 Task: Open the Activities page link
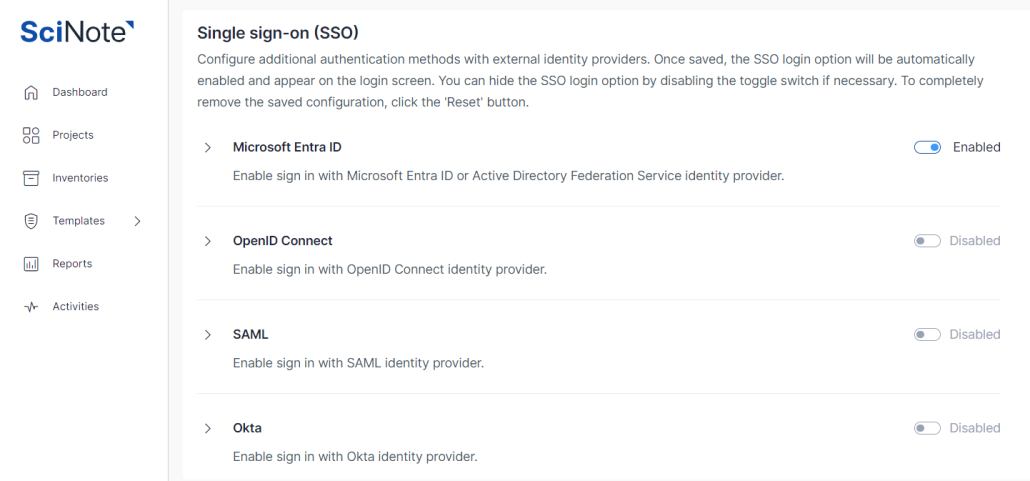(76, 307)
